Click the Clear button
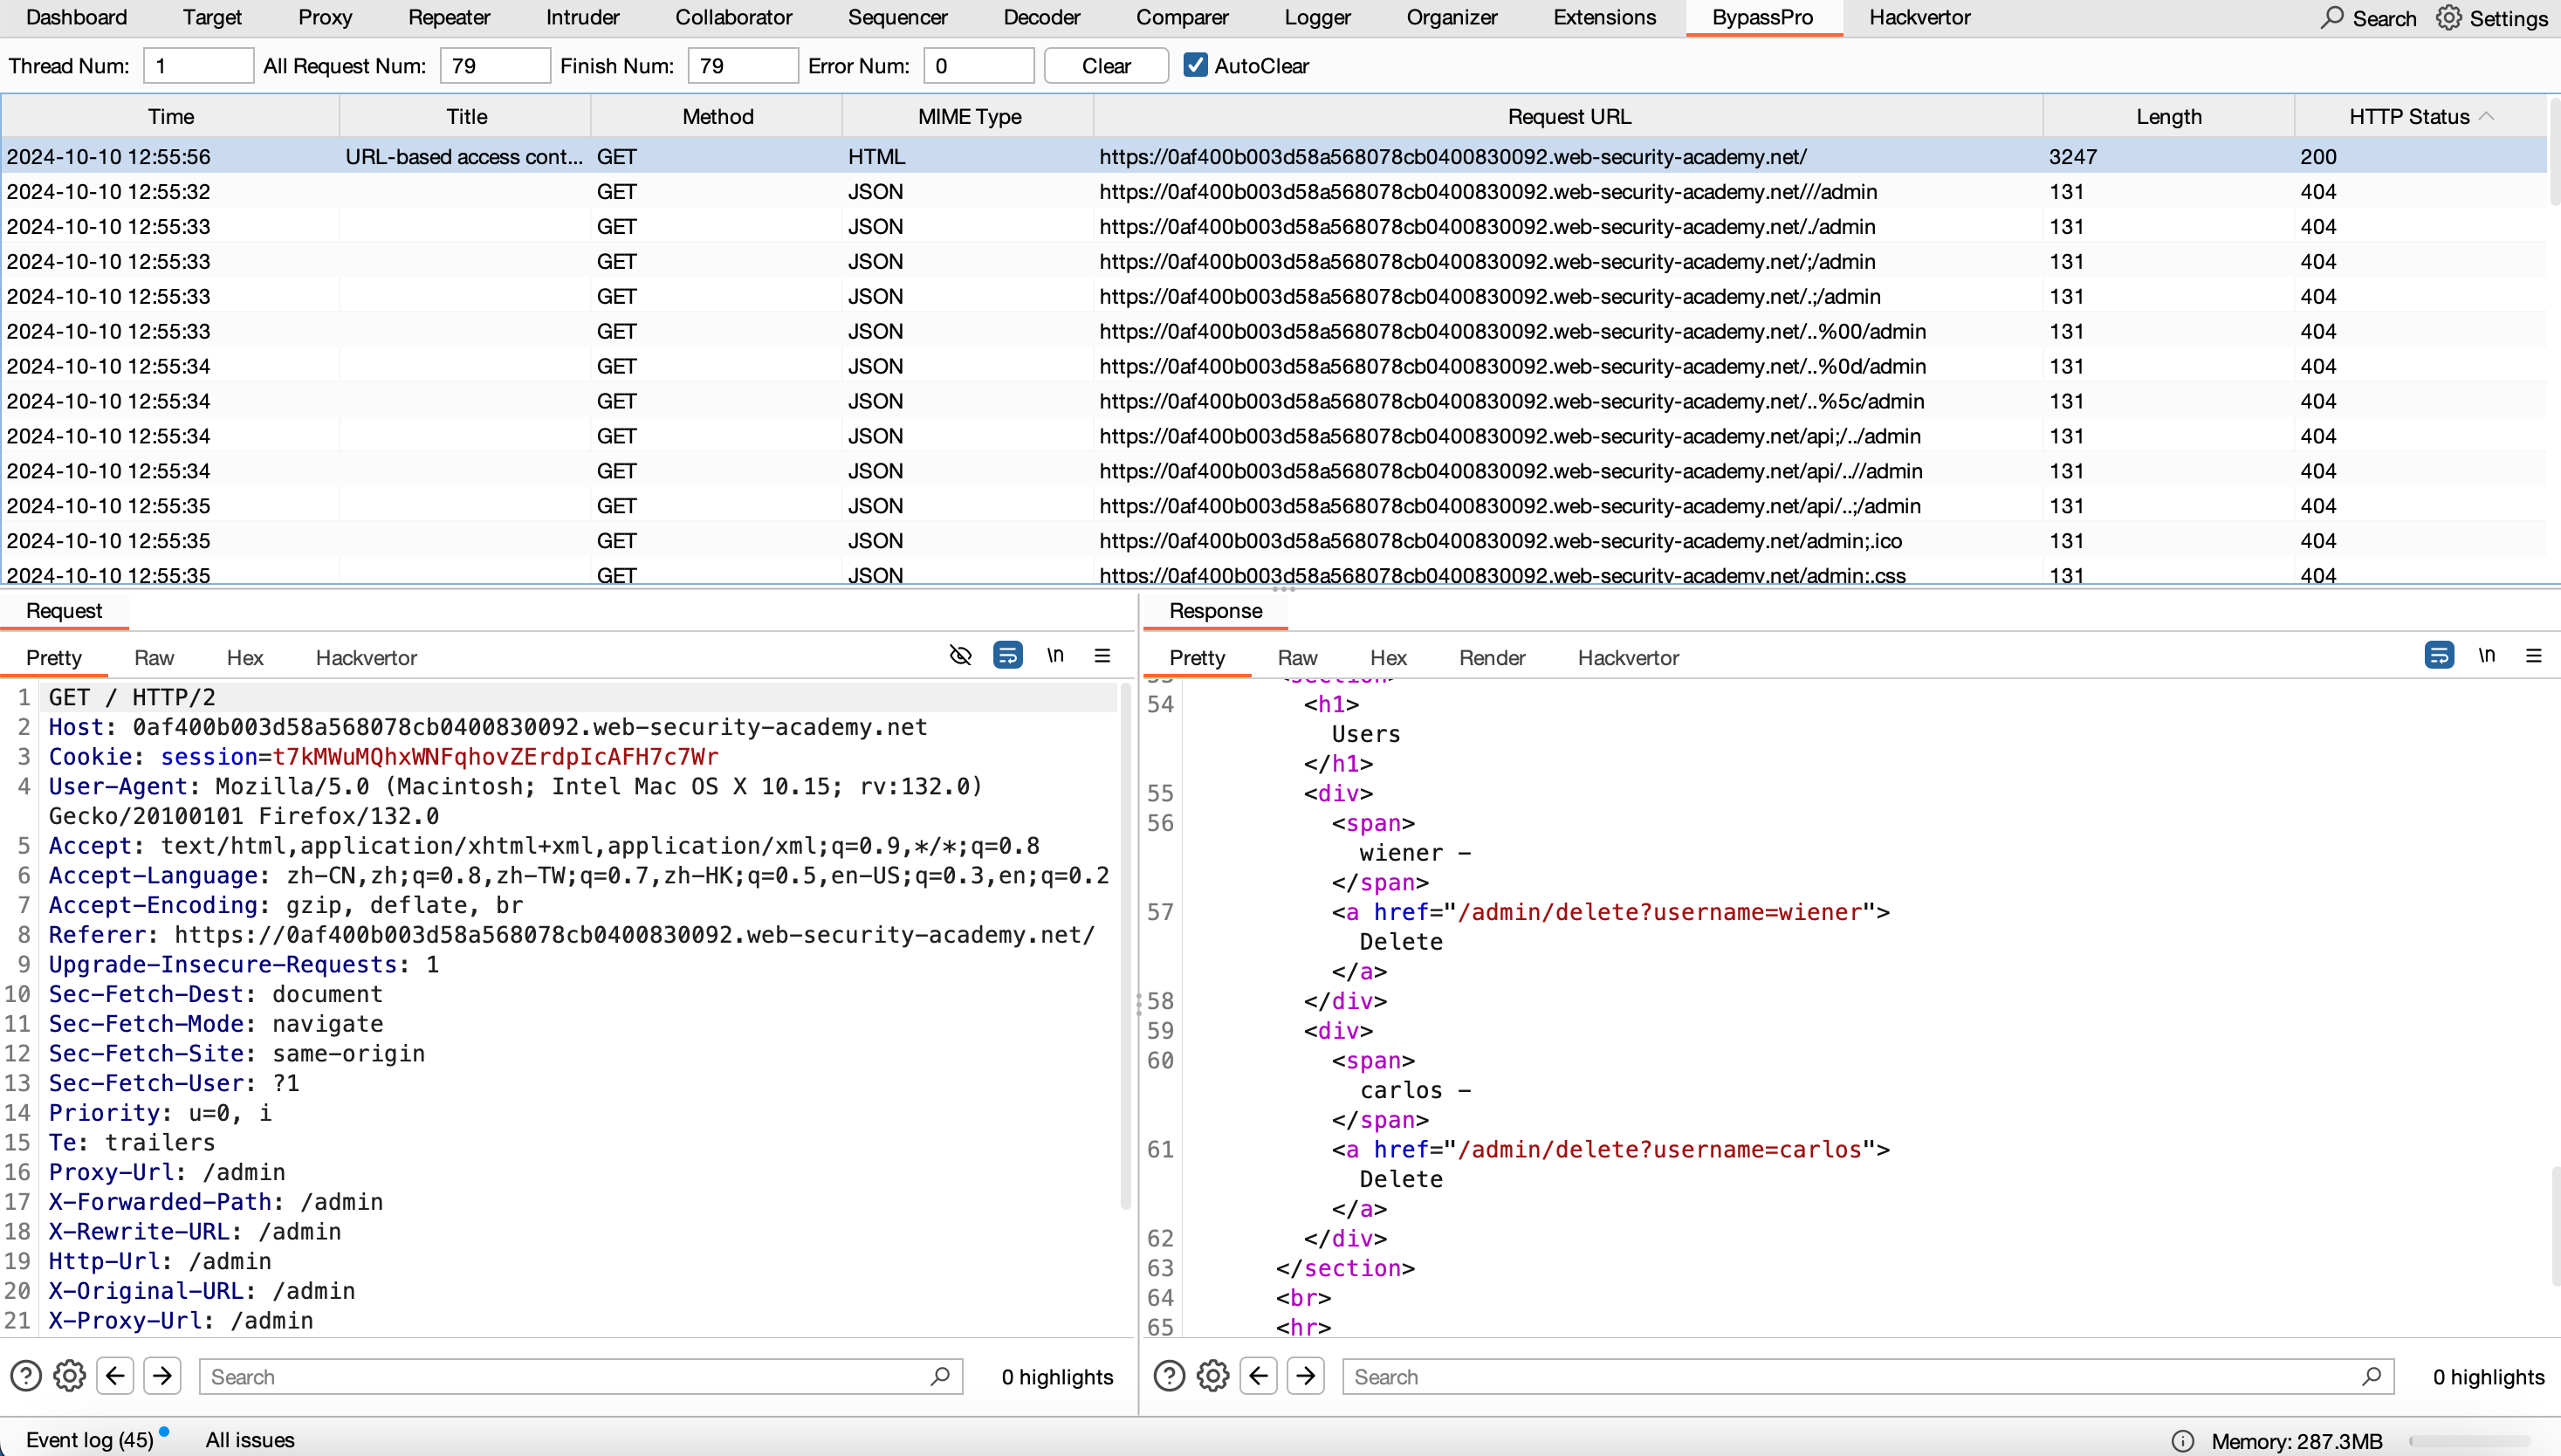2561x1456 pixels. coord(1106,65)
